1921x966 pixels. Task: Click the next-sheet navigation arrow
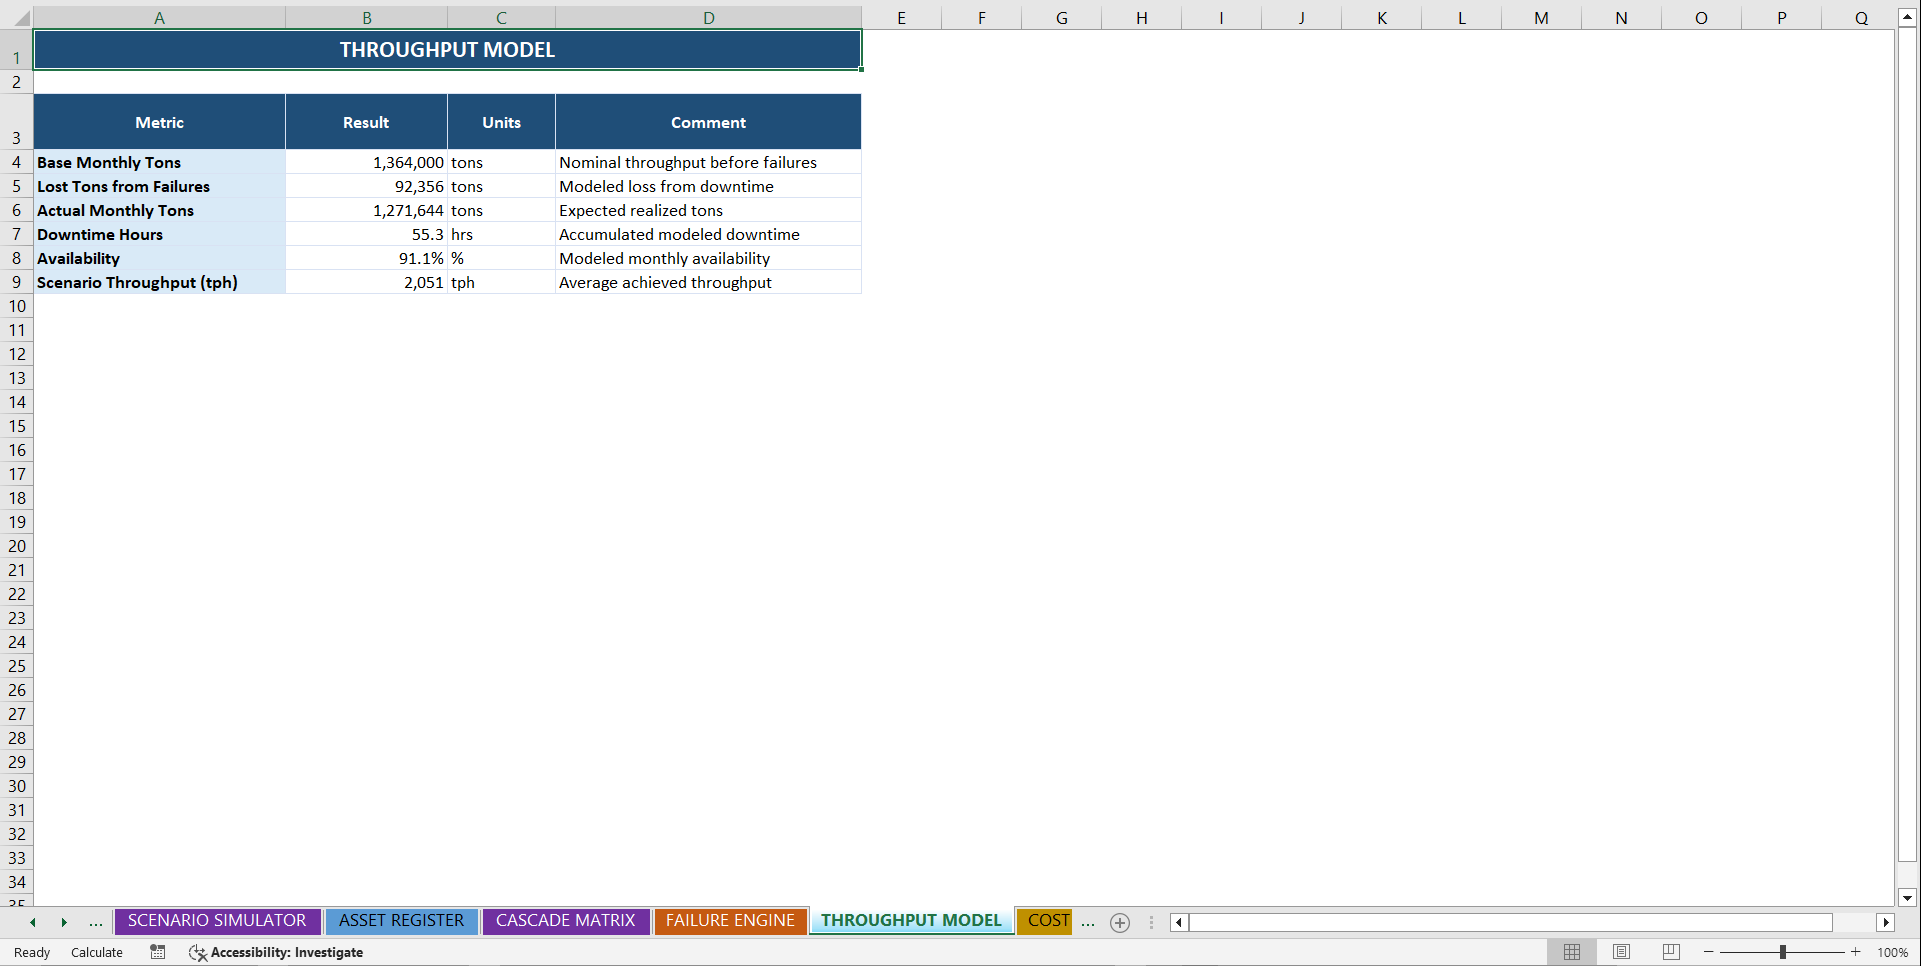click(64, 922)
